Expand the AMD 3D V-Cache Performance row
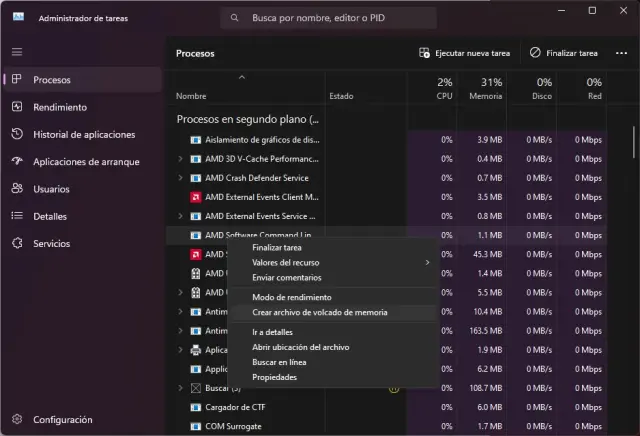This screenshot has width=640, height=436. [x=180, y=159]
